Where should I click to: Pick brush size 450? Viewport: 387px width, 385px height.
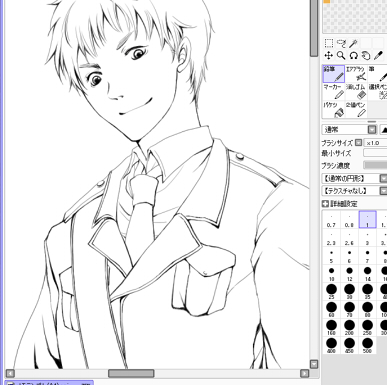[x=349, y=346]
